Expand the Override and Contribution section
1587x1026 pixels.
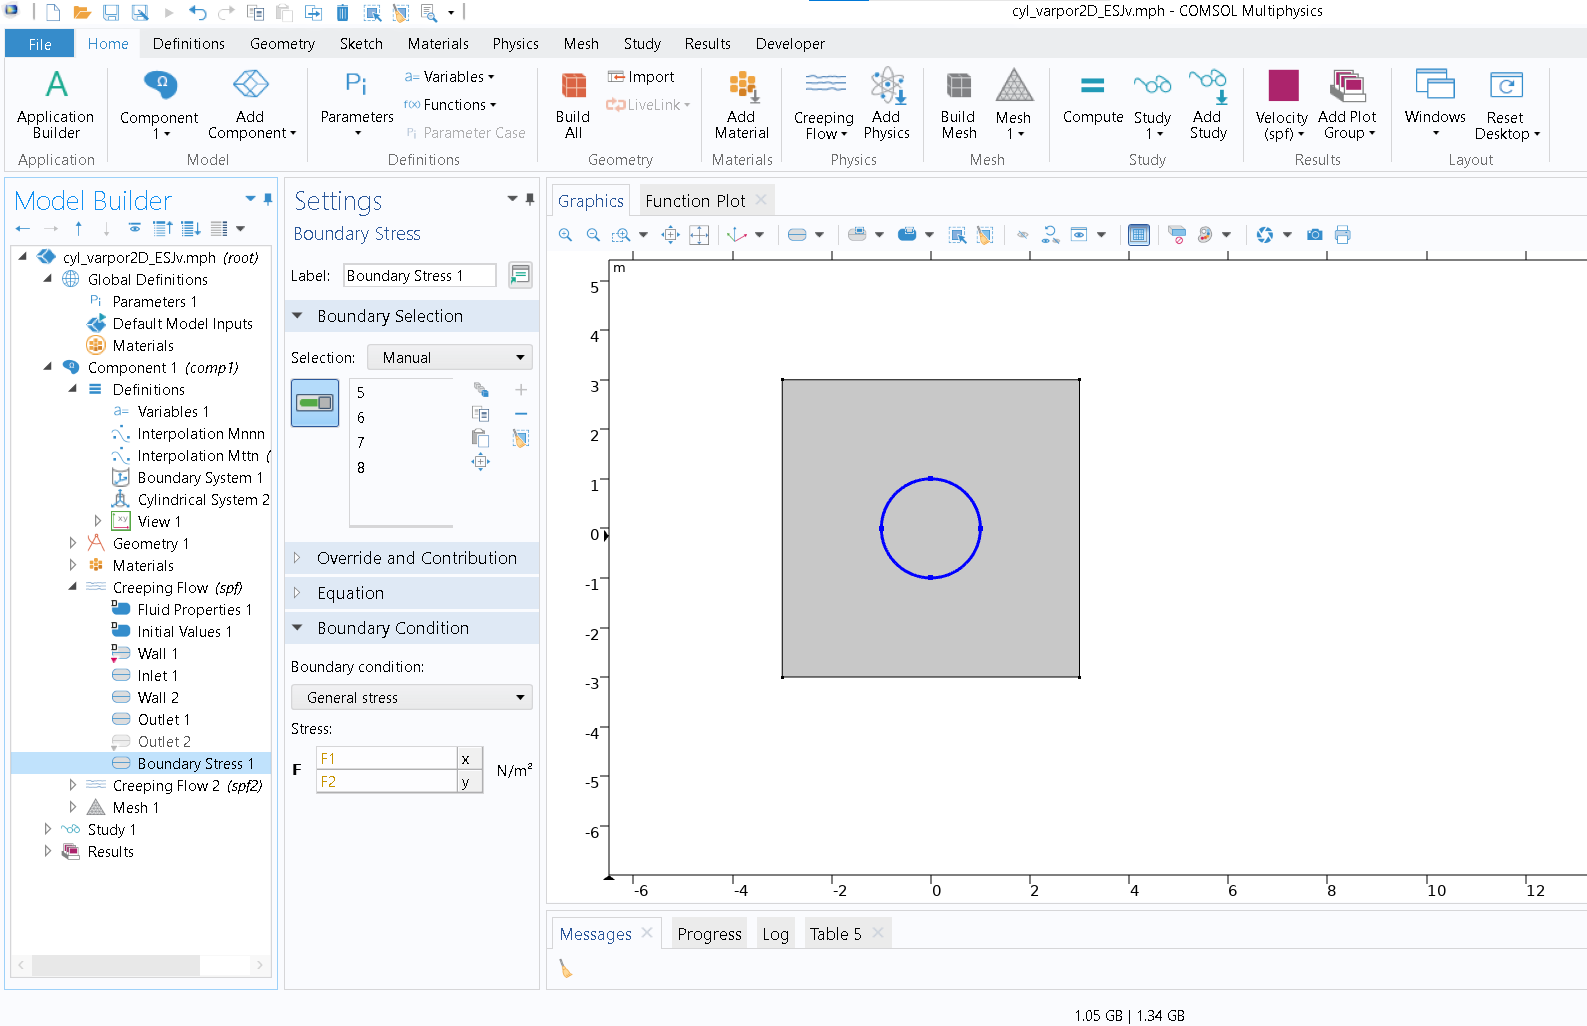(416, 558)
